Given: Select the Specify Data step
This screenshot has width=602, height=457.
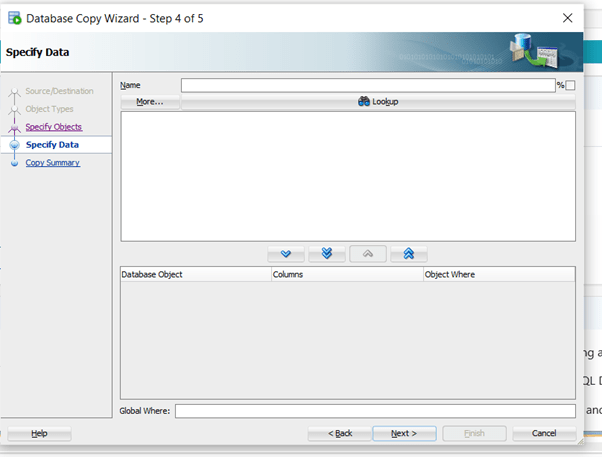Looking at the screenshot, I should [x=52, y=145].
